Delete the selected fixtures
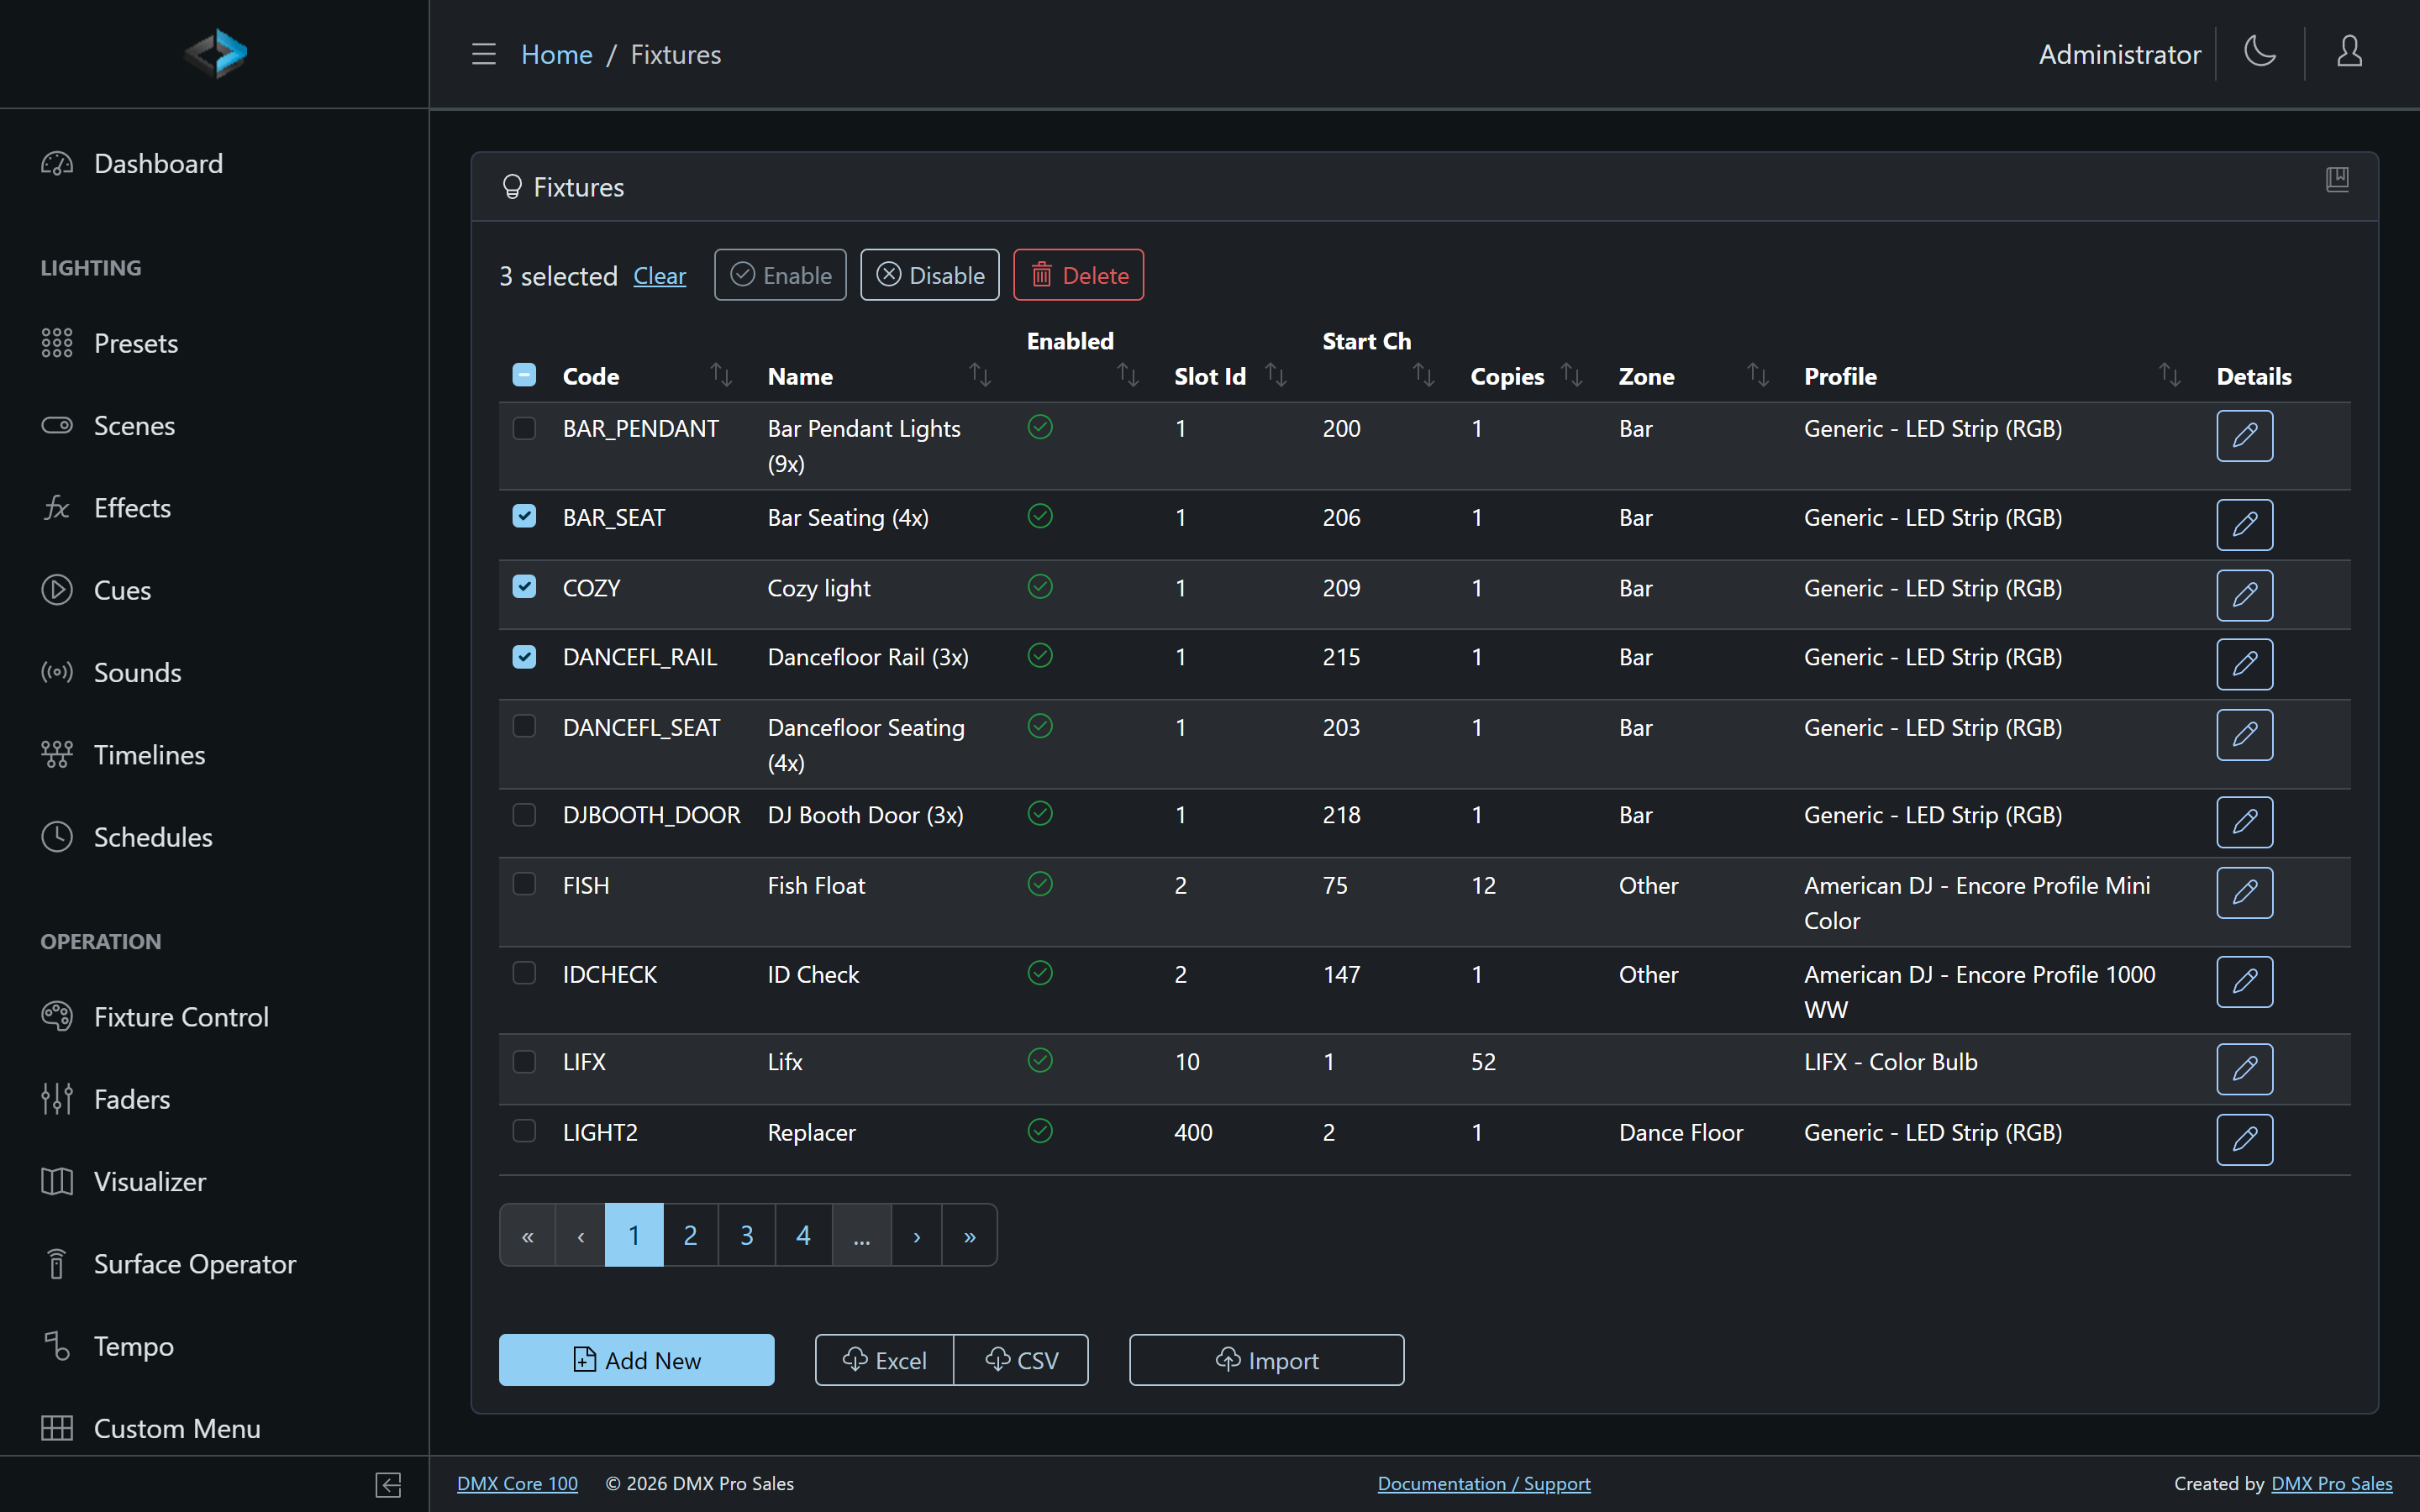The height and width of the screenshot is (1512, 2420). pyautogui.click(x=1078, y=275)
